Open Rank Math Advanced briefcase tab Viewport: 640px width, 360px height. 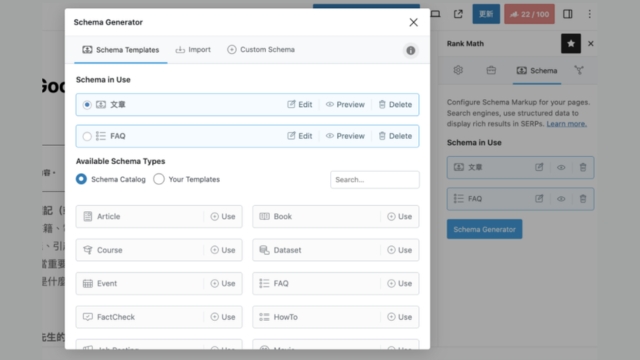tap(491, 70)
